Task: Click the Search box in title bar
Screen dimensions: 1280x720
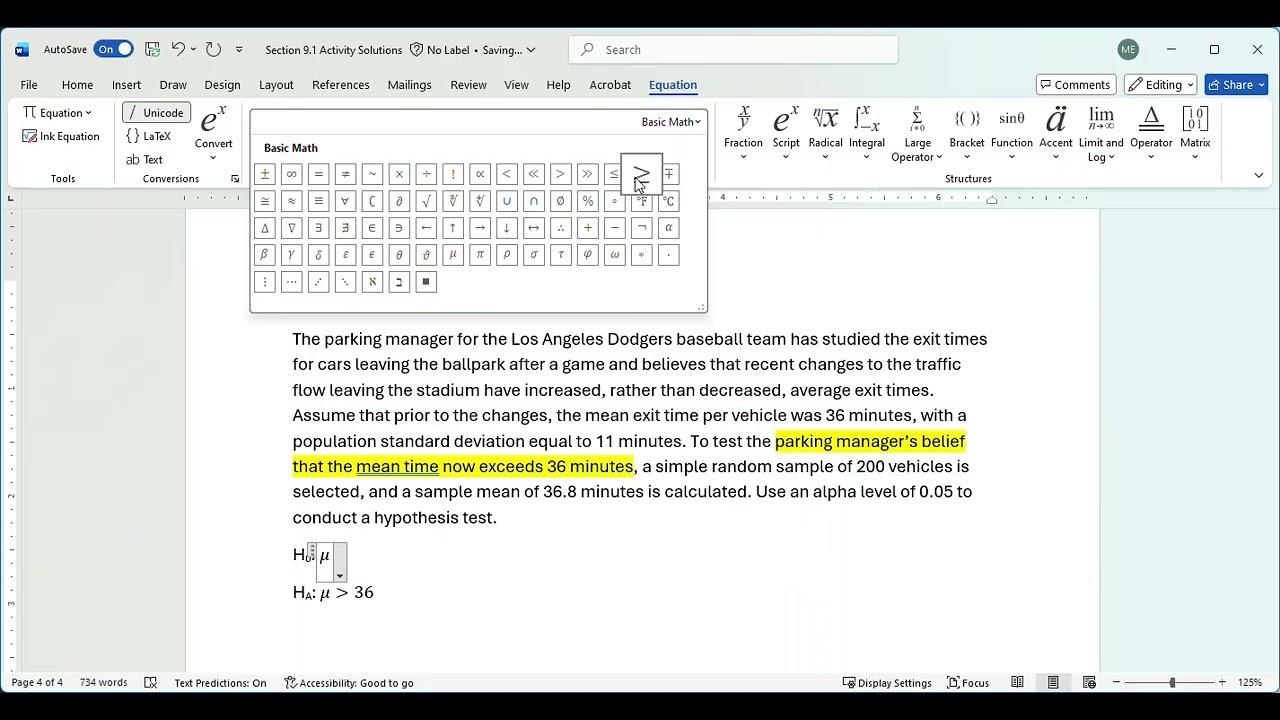Action: 733,50
